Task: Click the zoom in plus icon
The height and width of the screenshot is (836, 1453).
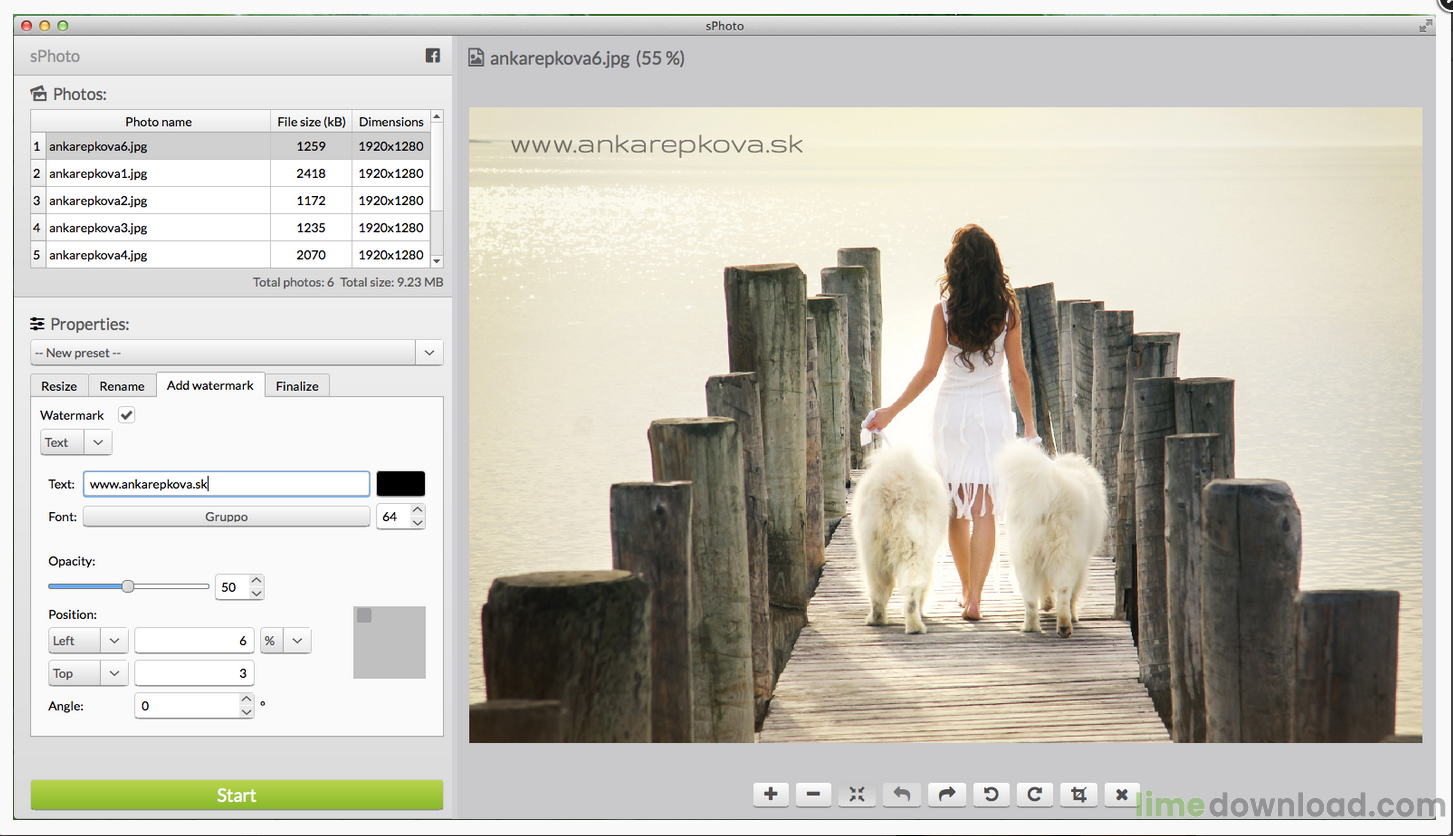Action: pyautogui.click(x=770, y=794)
